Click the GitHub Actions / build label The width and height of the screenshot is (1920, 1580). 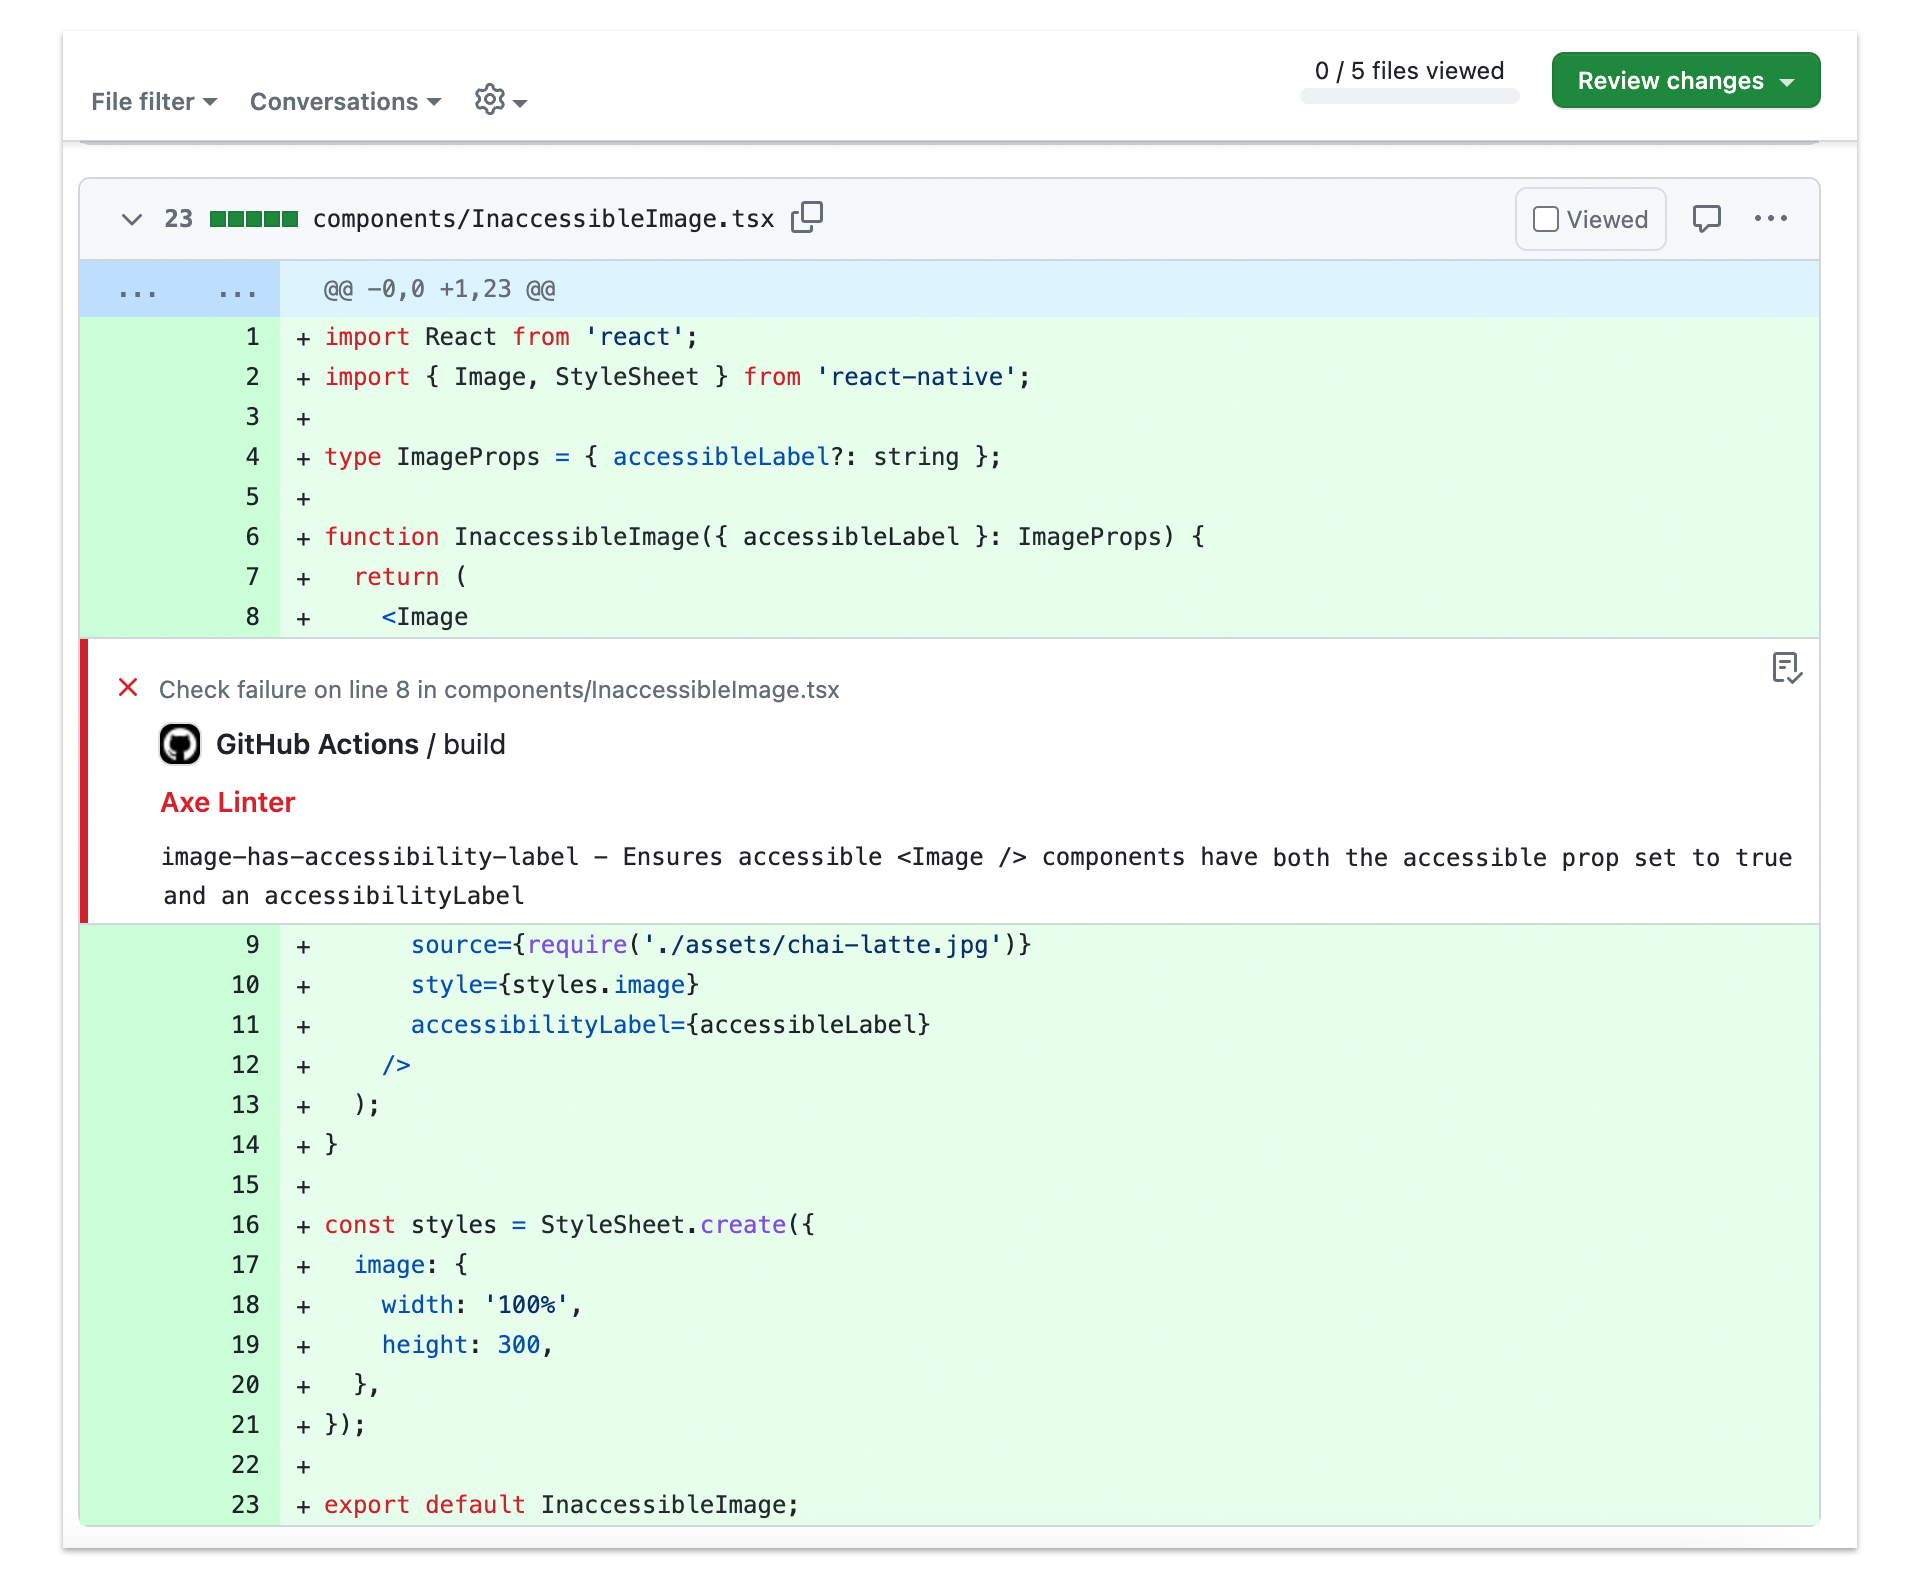360,744
